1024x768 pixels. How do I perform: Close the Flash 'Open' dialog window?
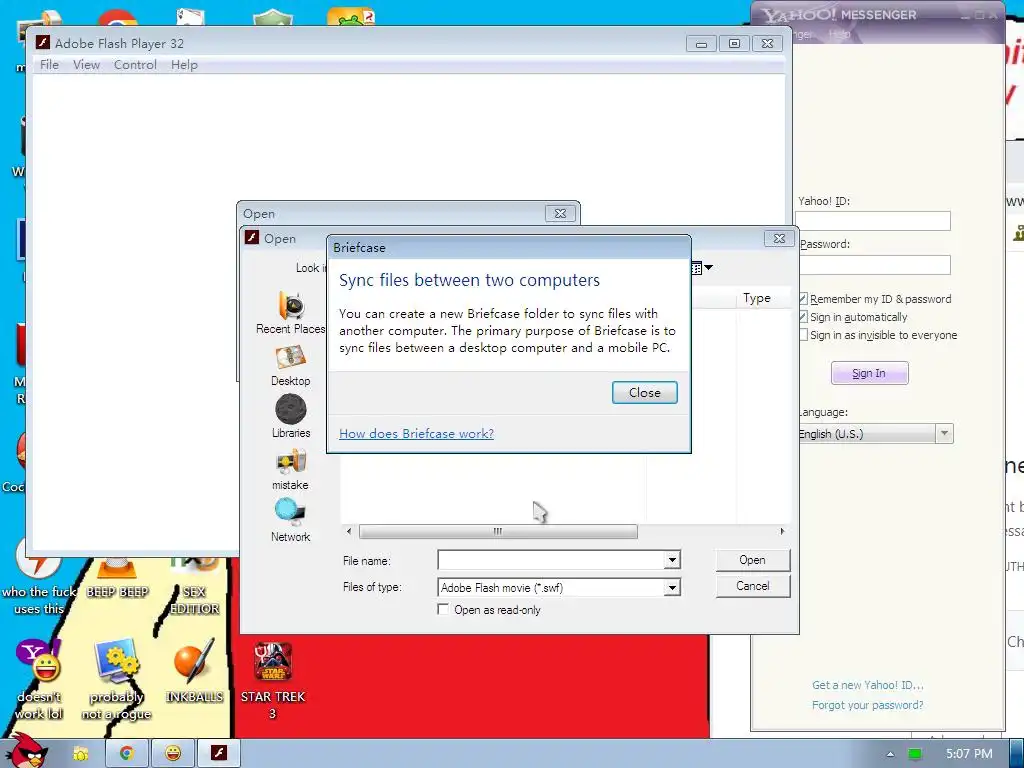[x=779, y=238]
